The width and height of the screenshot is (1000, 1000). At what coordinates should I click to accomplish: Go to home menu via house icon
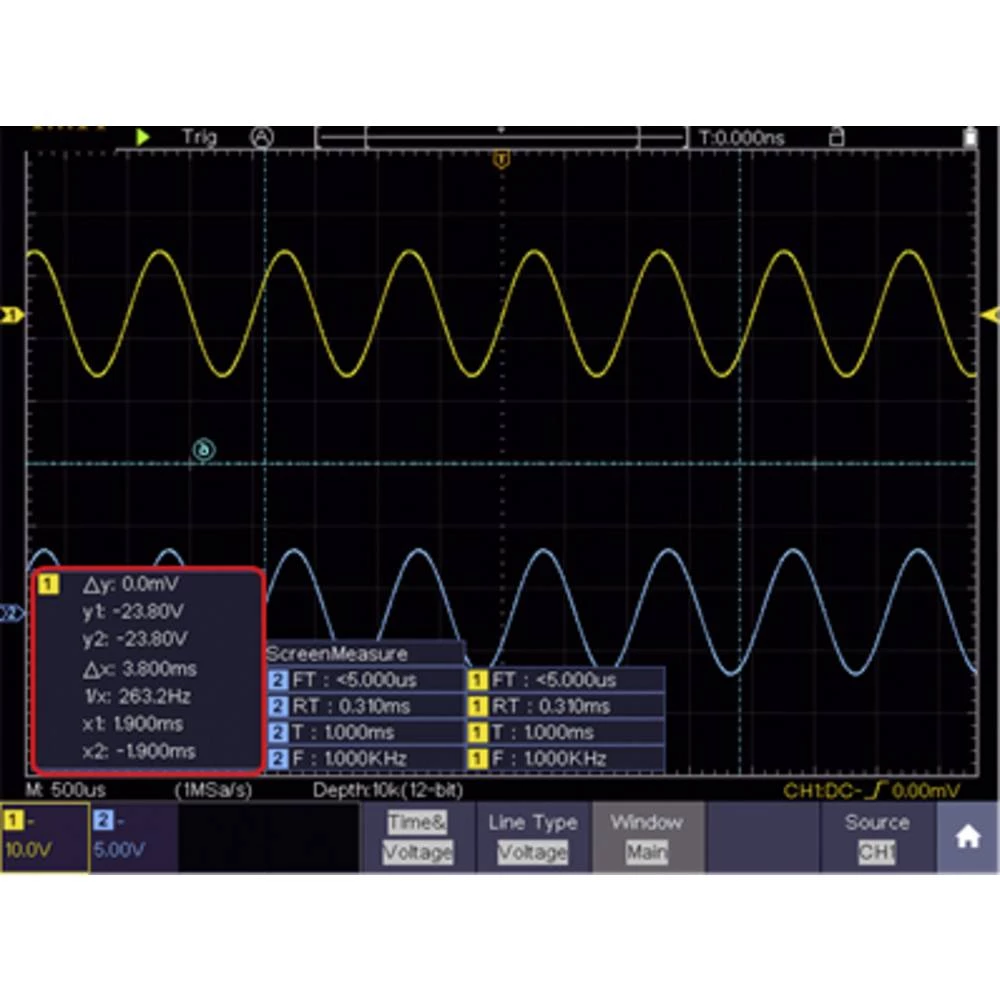967,838
